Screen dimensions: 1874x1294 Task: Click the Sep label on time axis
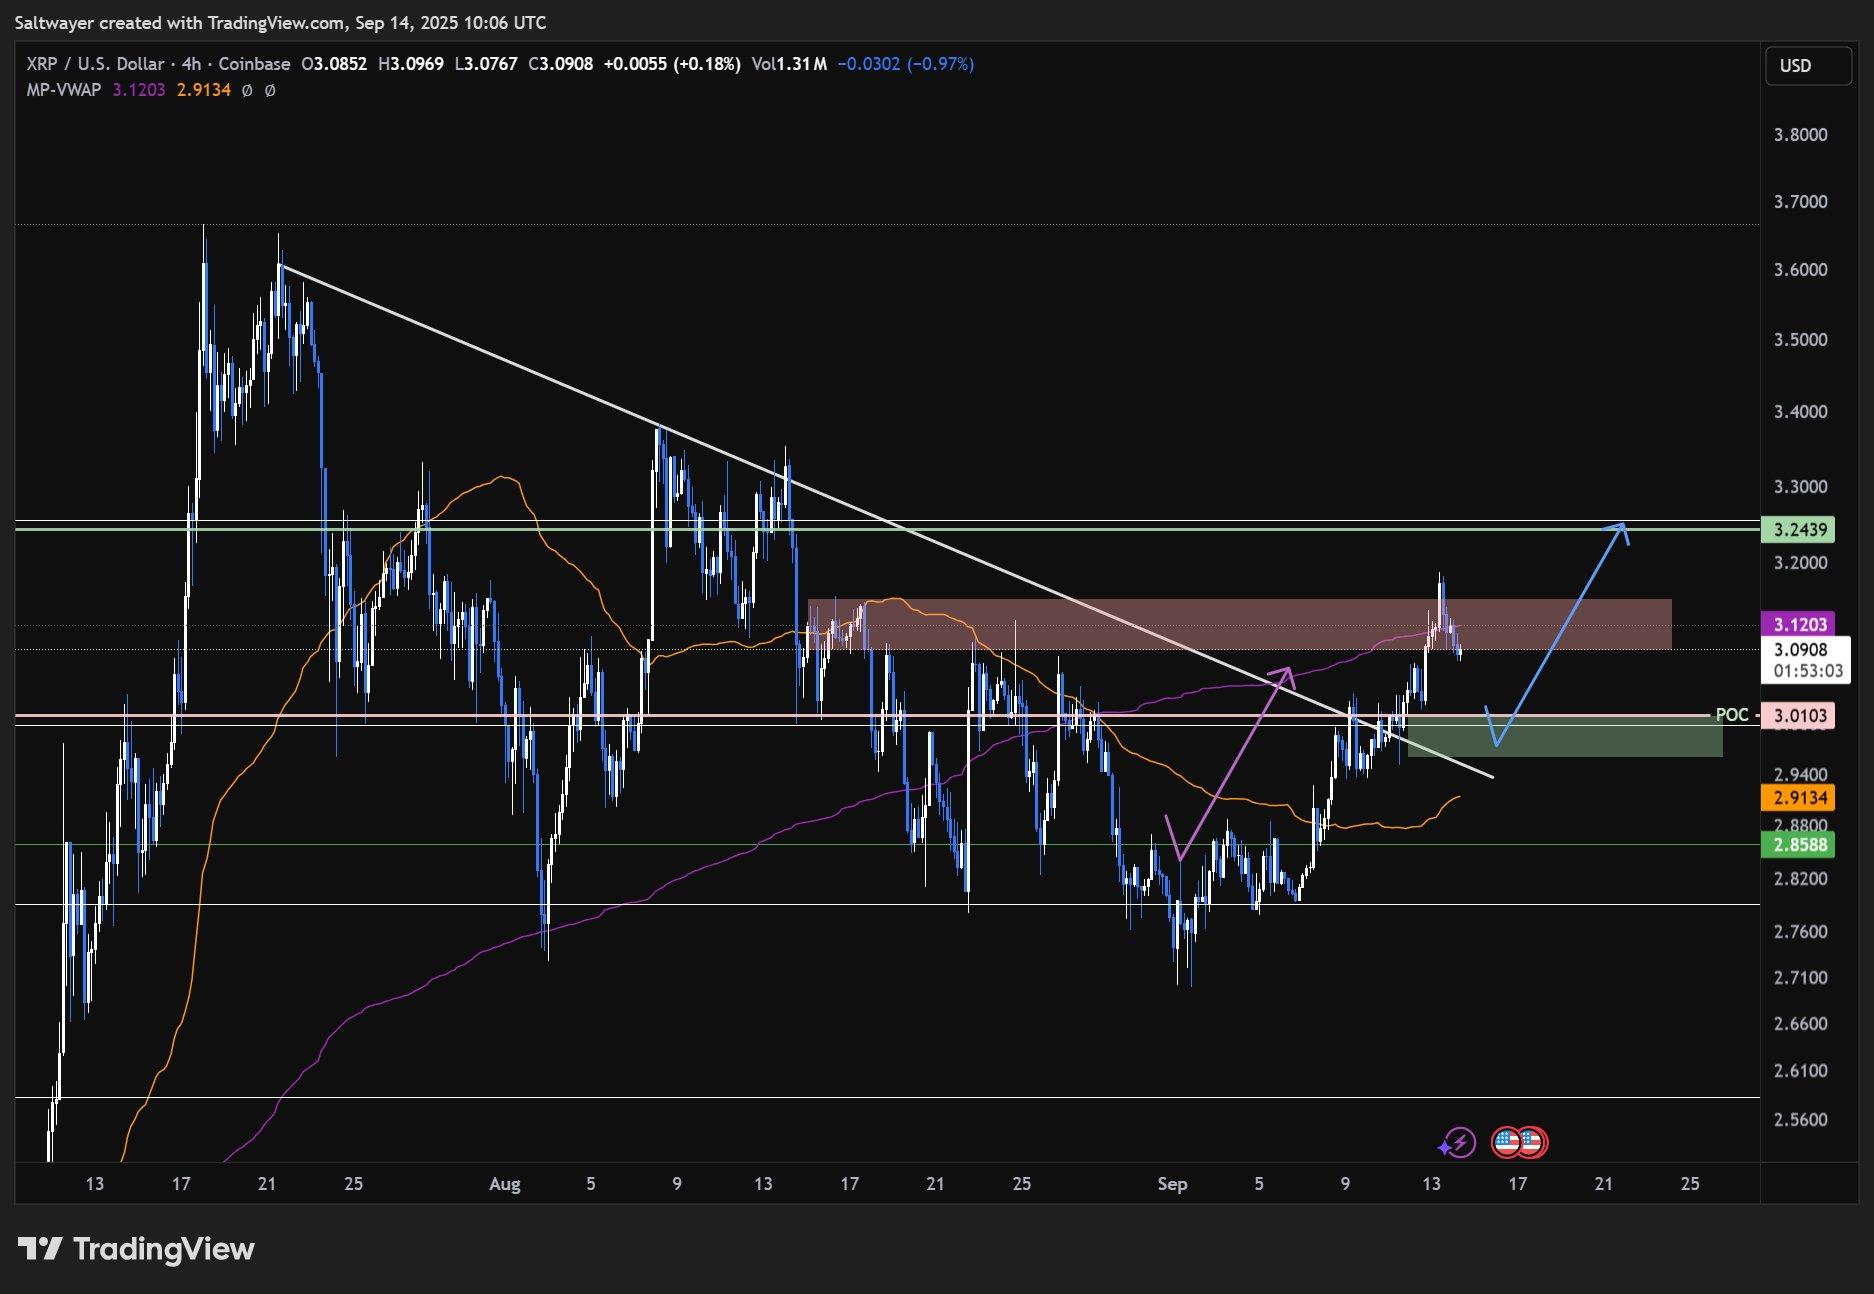click(1172, 1184)
